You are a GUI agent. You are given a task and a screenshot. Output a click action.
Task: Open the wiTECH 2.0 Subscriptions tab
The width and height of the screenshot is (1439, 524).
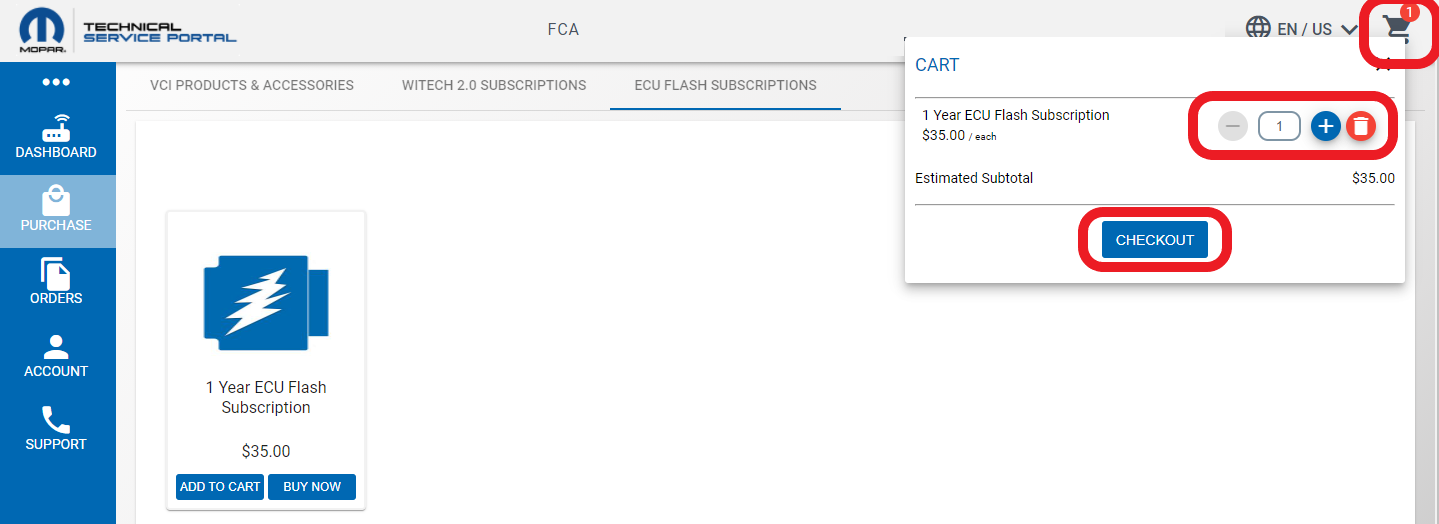[x=494, y=85]
